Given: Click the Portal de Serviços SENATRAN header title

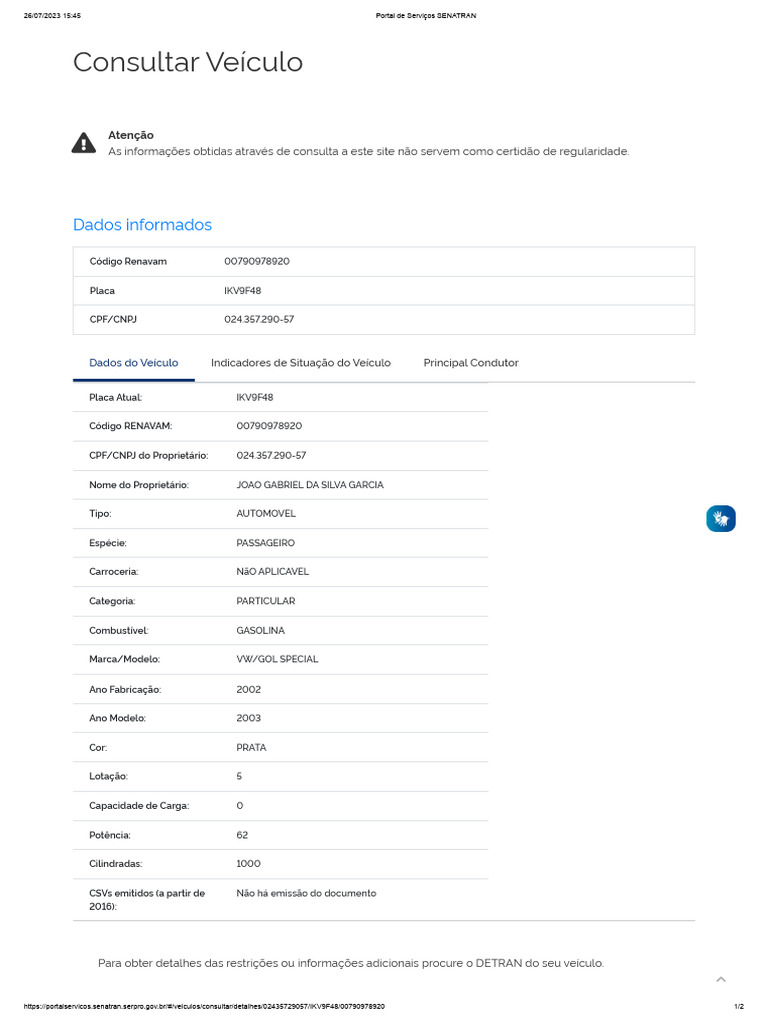Looking at the screenshot, I should pyautogui.click(x=426, y=16).
